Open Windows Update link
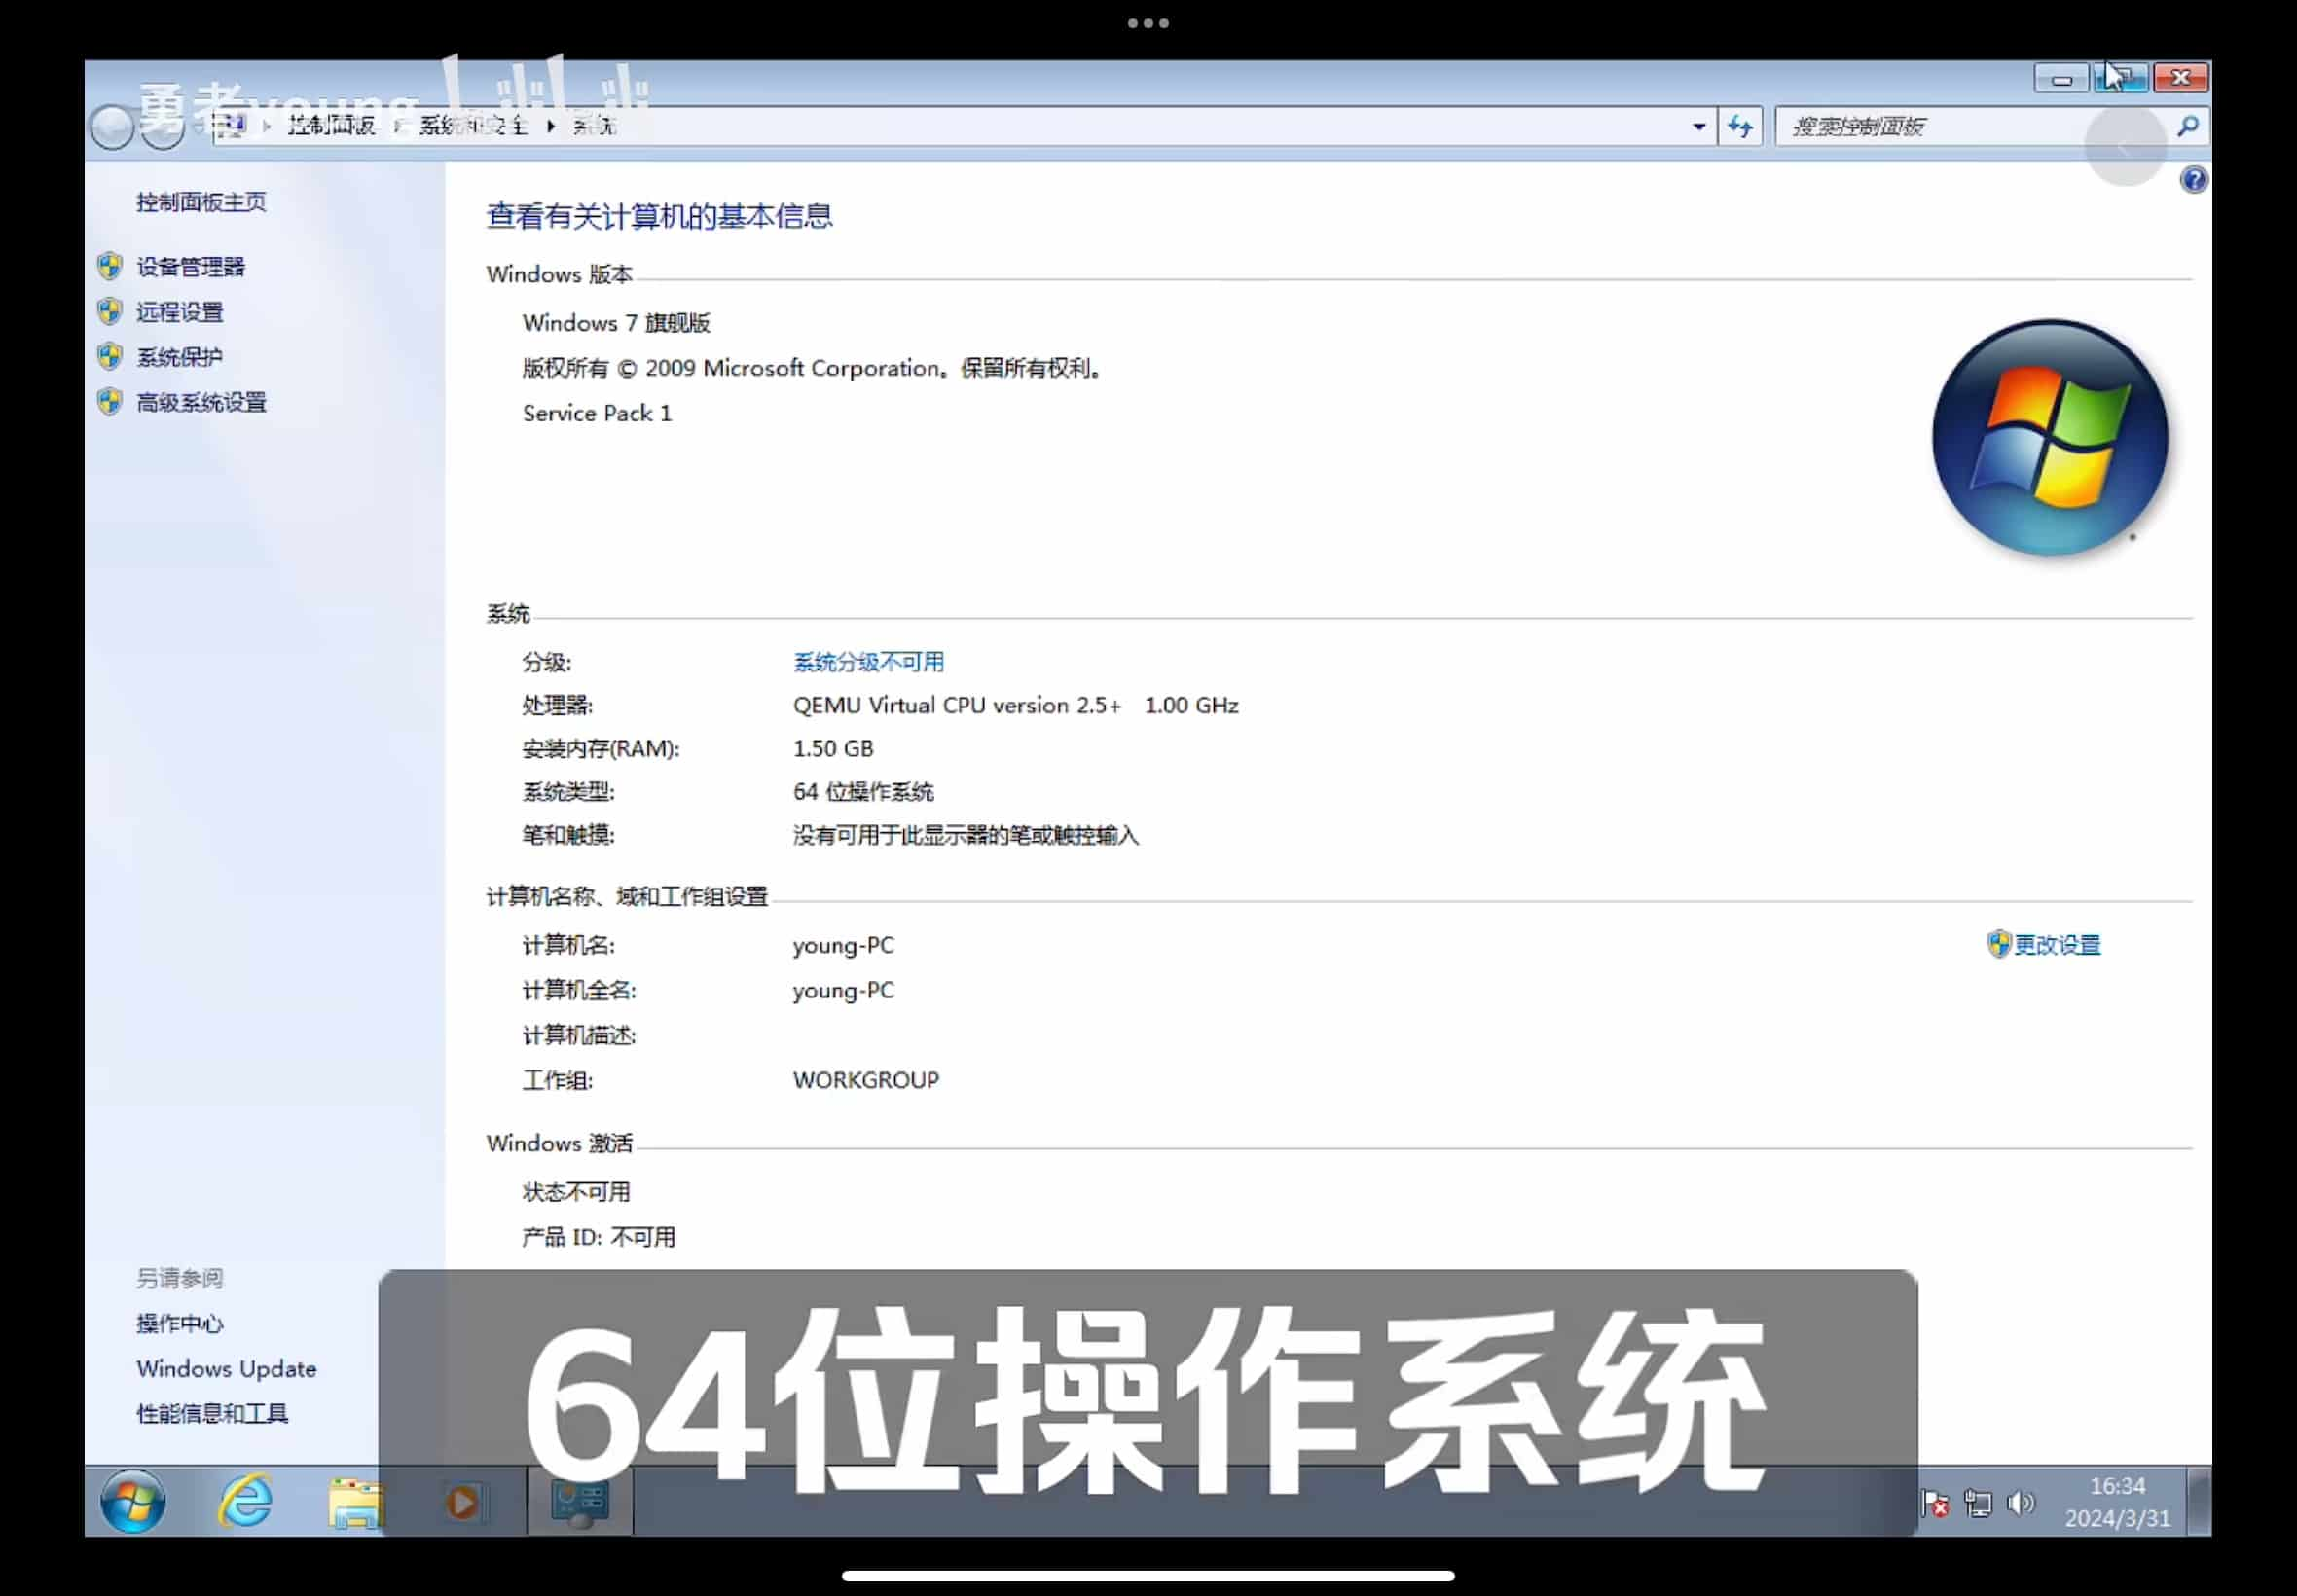The width and height of the screenshot is (2297, 1596). click(x=227, y=1369)
